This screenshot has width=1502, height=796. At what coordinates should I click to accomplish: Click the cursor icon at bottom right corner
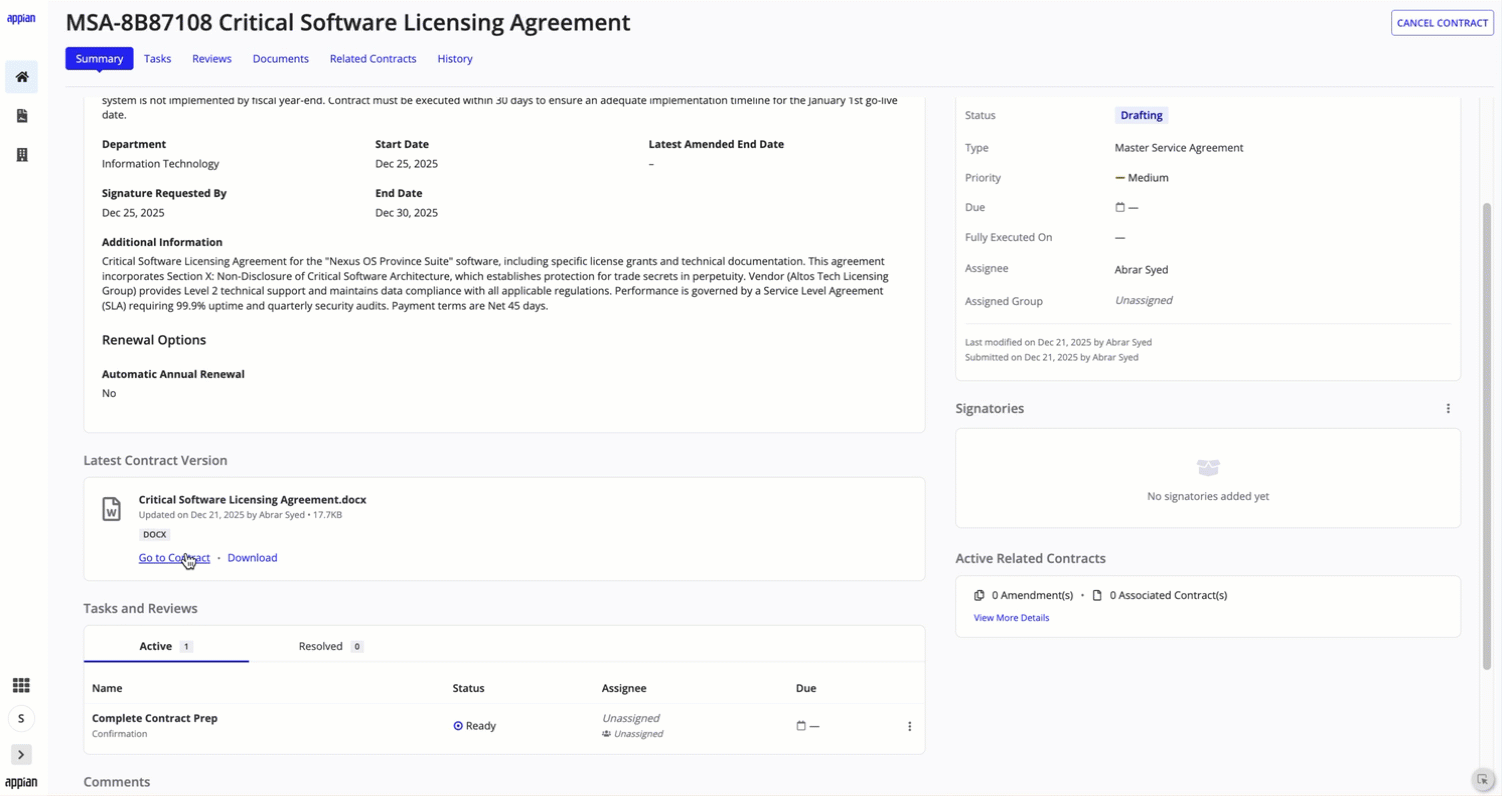pos(1483,780)
